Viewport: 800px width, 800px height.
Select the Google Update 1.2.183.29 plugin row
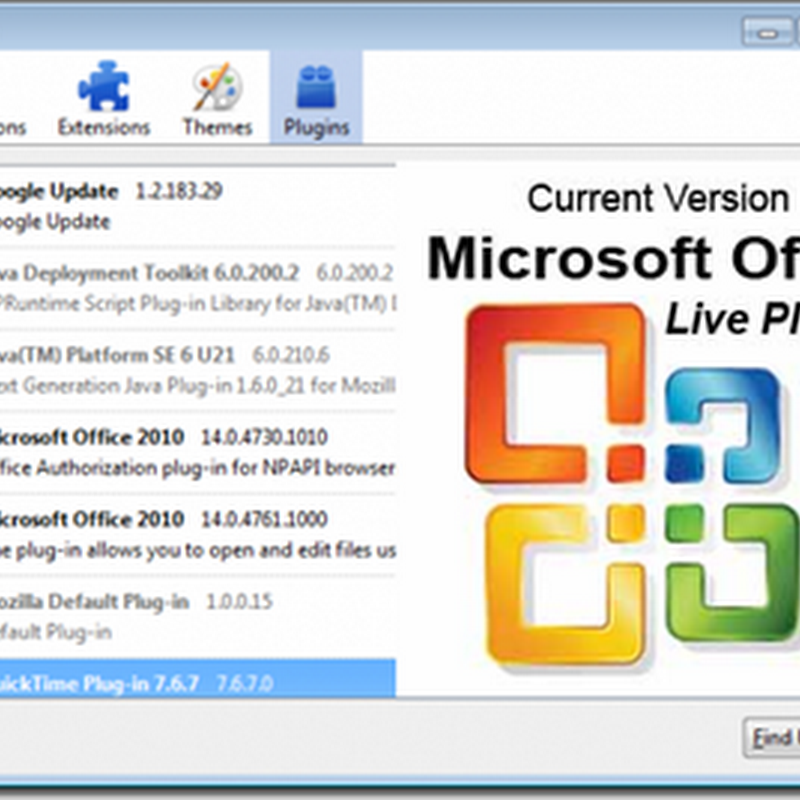click(197, 207)
